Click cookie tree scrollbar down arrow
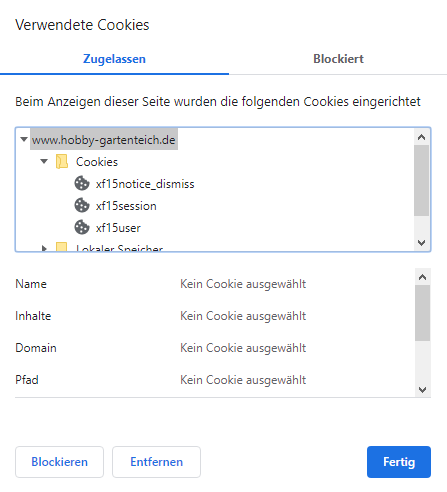Viewport: 447px width, 492px height. pyautogui.click(x=422, y=243)
